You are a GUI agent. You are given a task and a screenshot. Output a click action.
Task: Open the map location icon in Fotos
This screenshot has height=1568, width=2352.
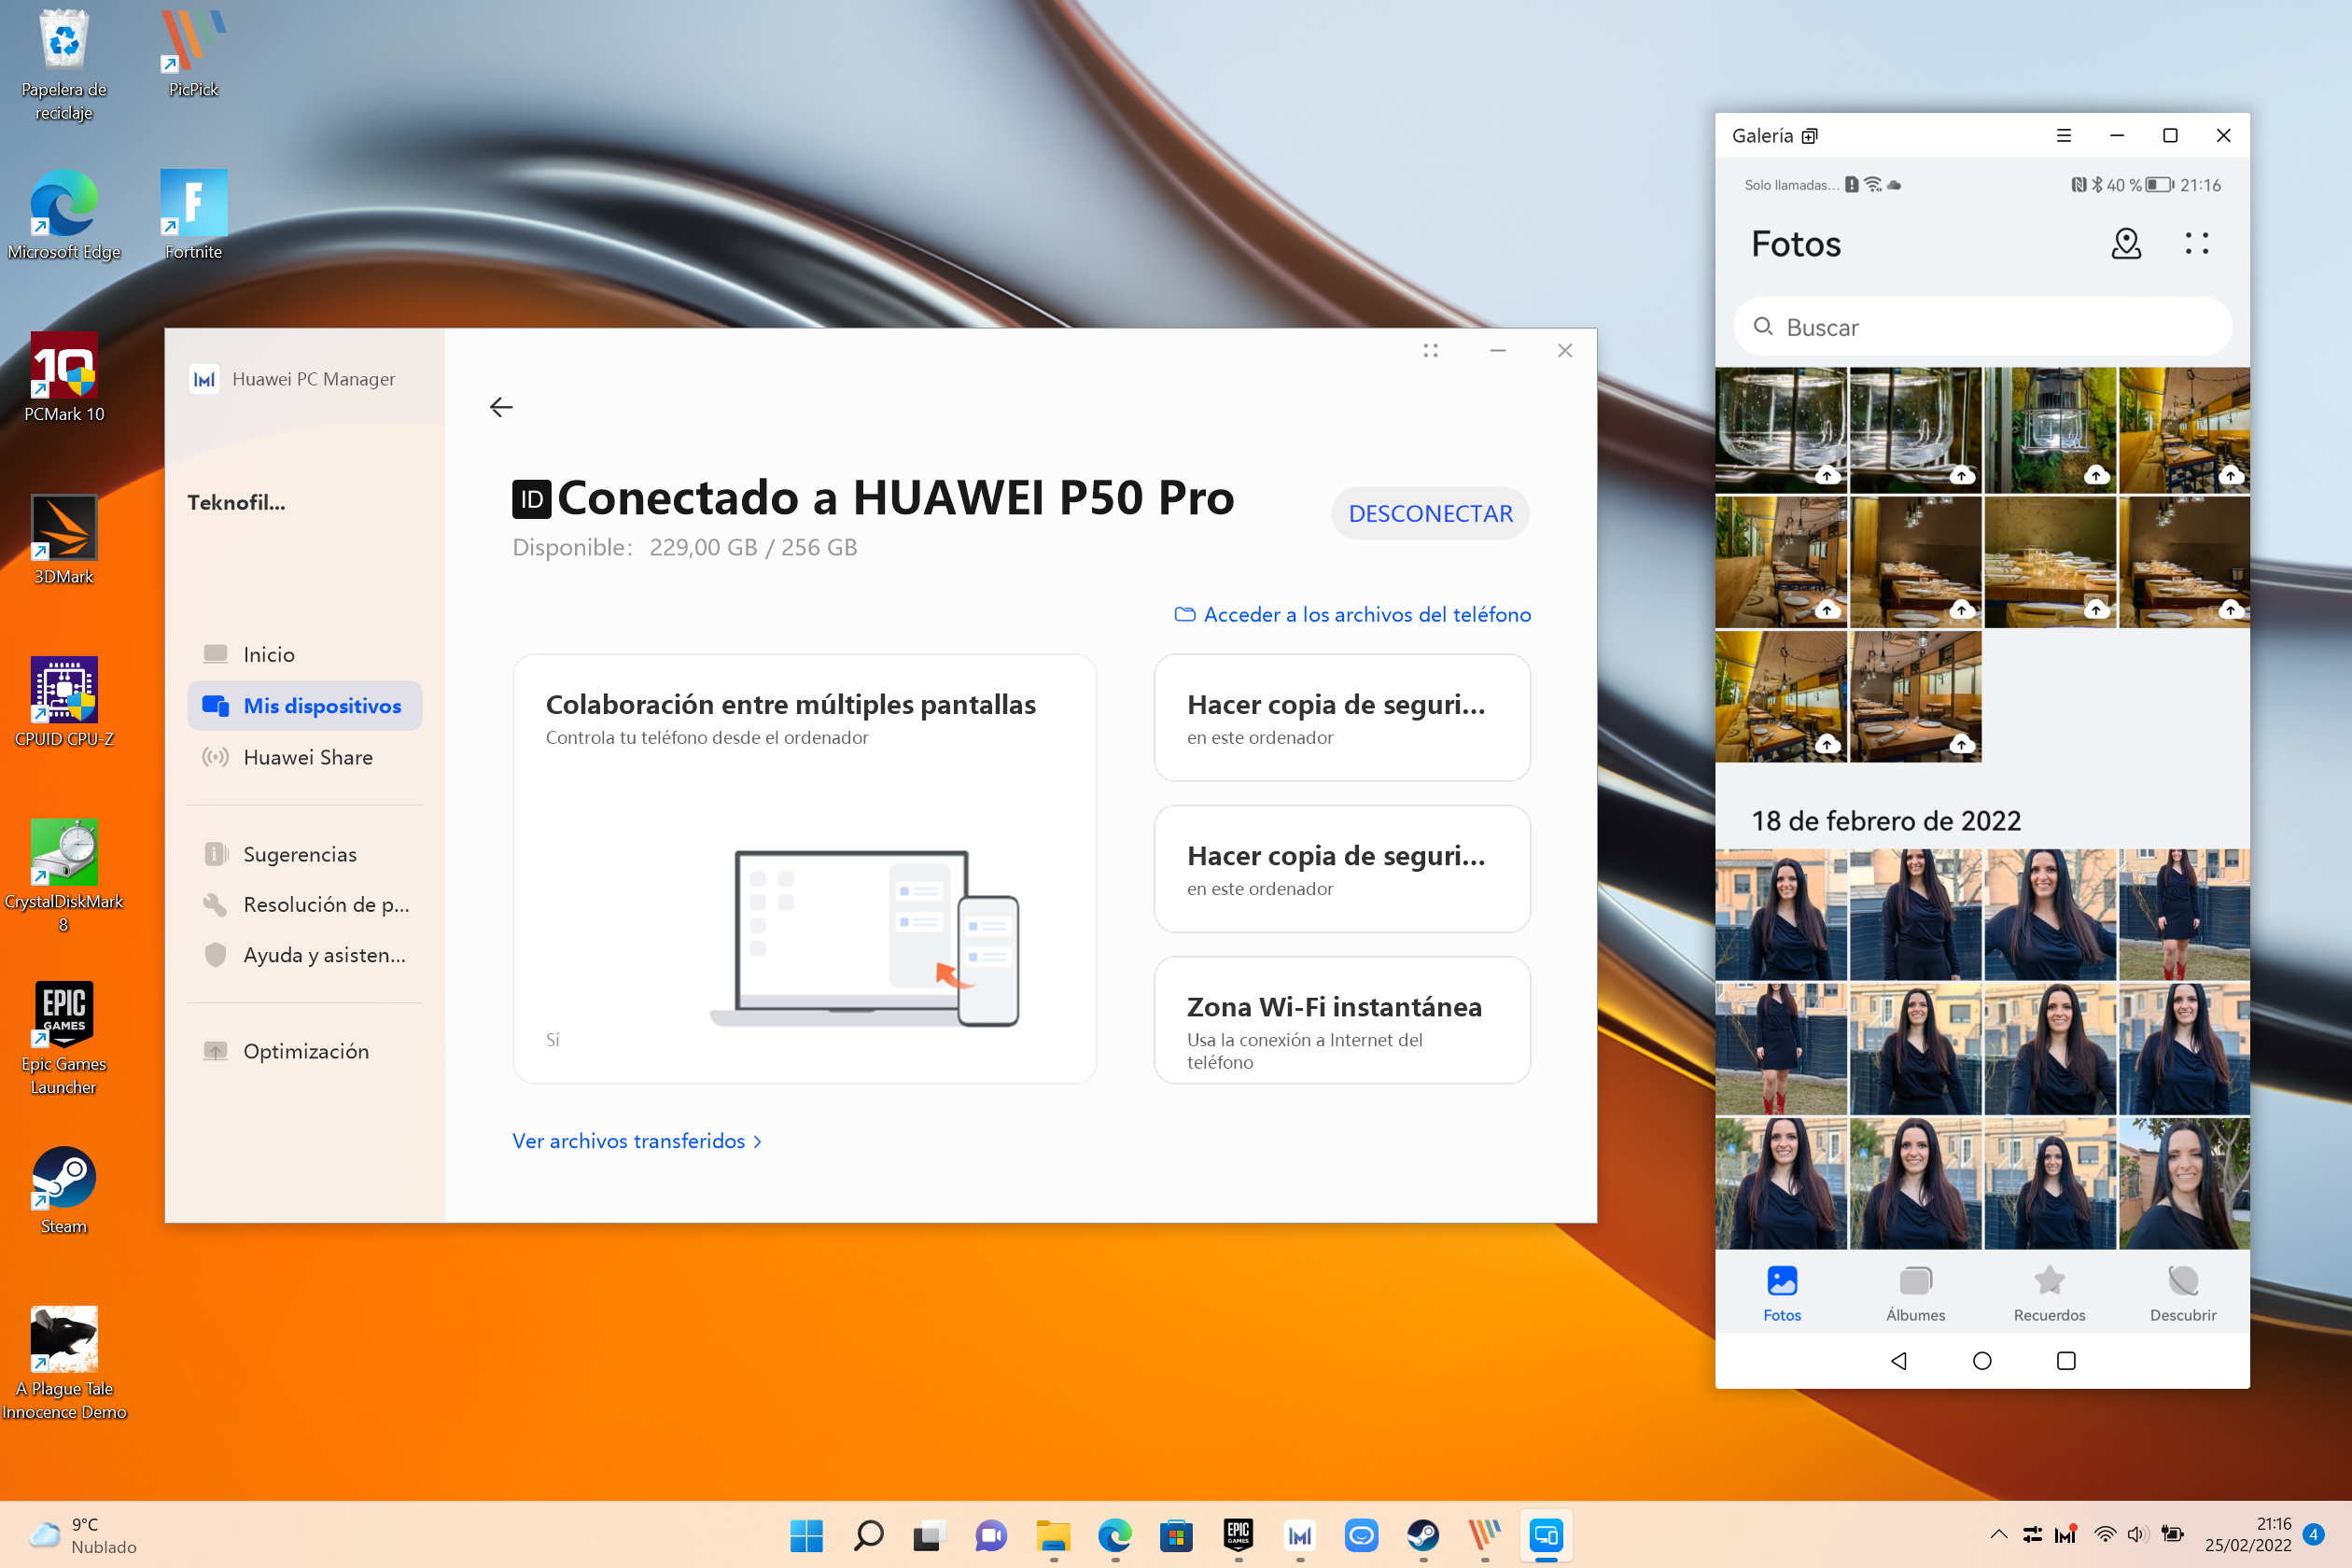pos(2125,243)
